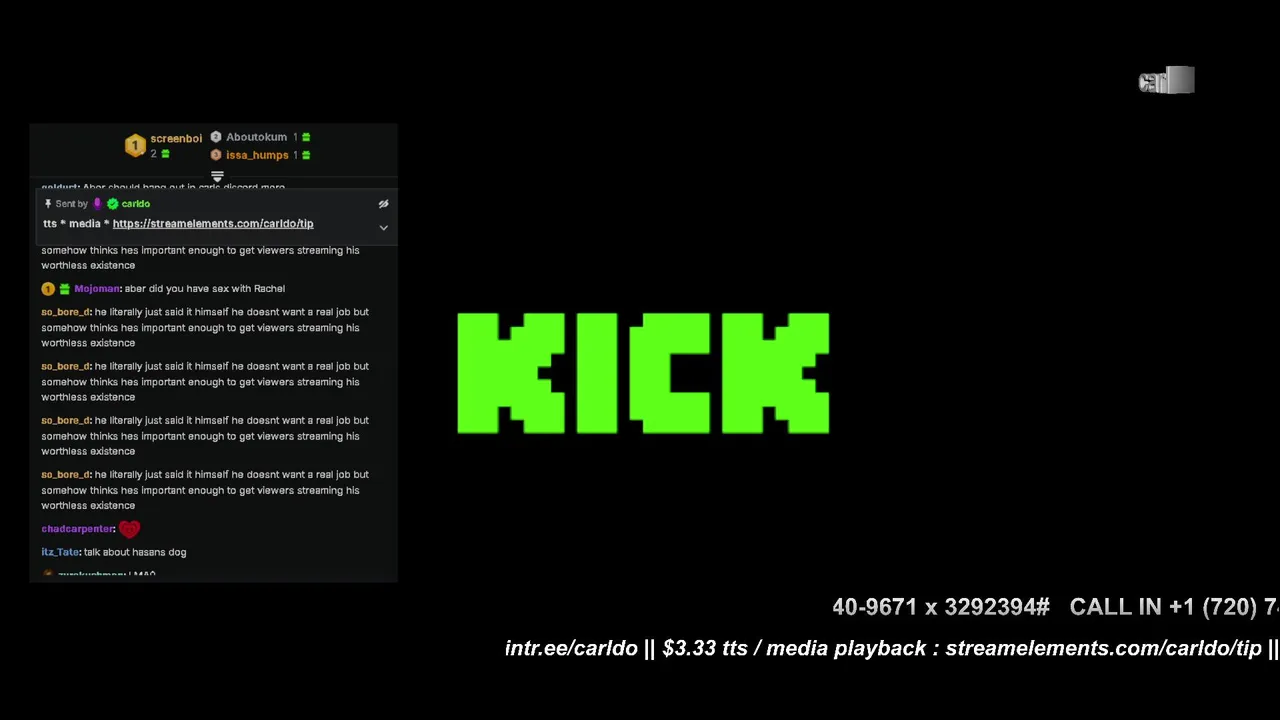Open the streamelements.com/carldo/tip link
1280x720 pixels.
tap(213, 224)
